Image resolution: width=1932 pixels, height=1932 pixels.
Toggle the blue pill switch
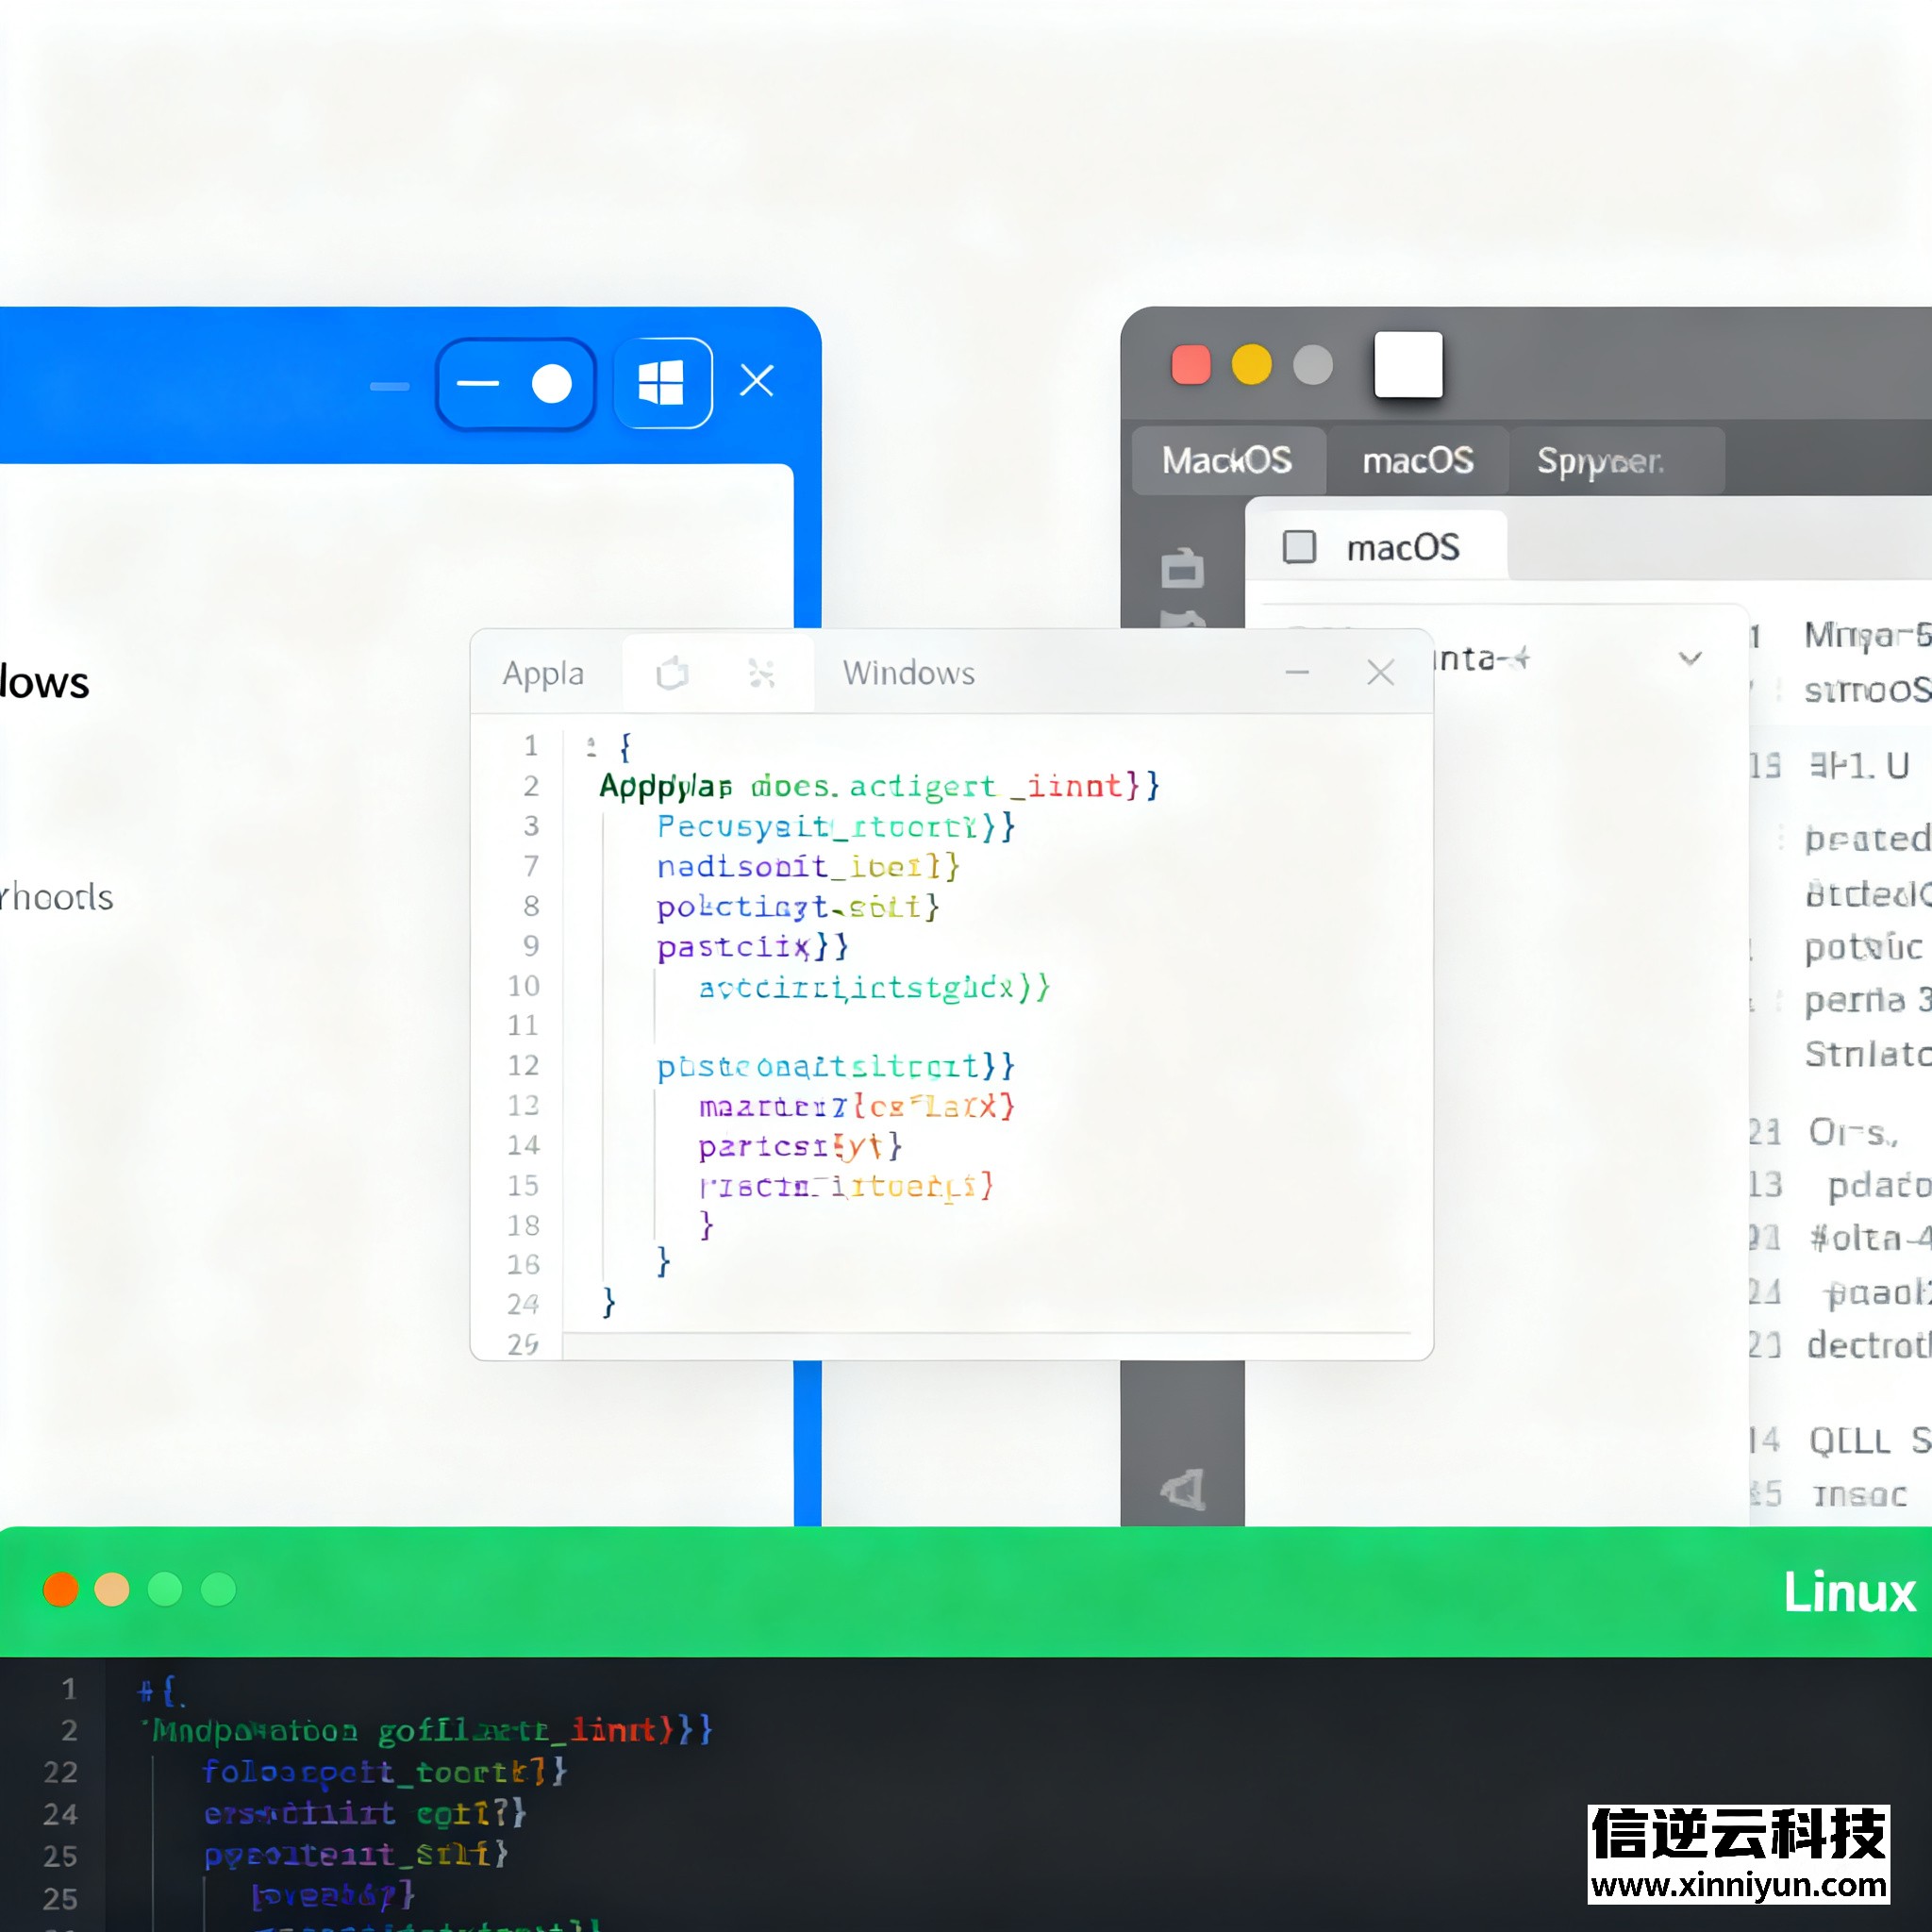click(516, 384)
